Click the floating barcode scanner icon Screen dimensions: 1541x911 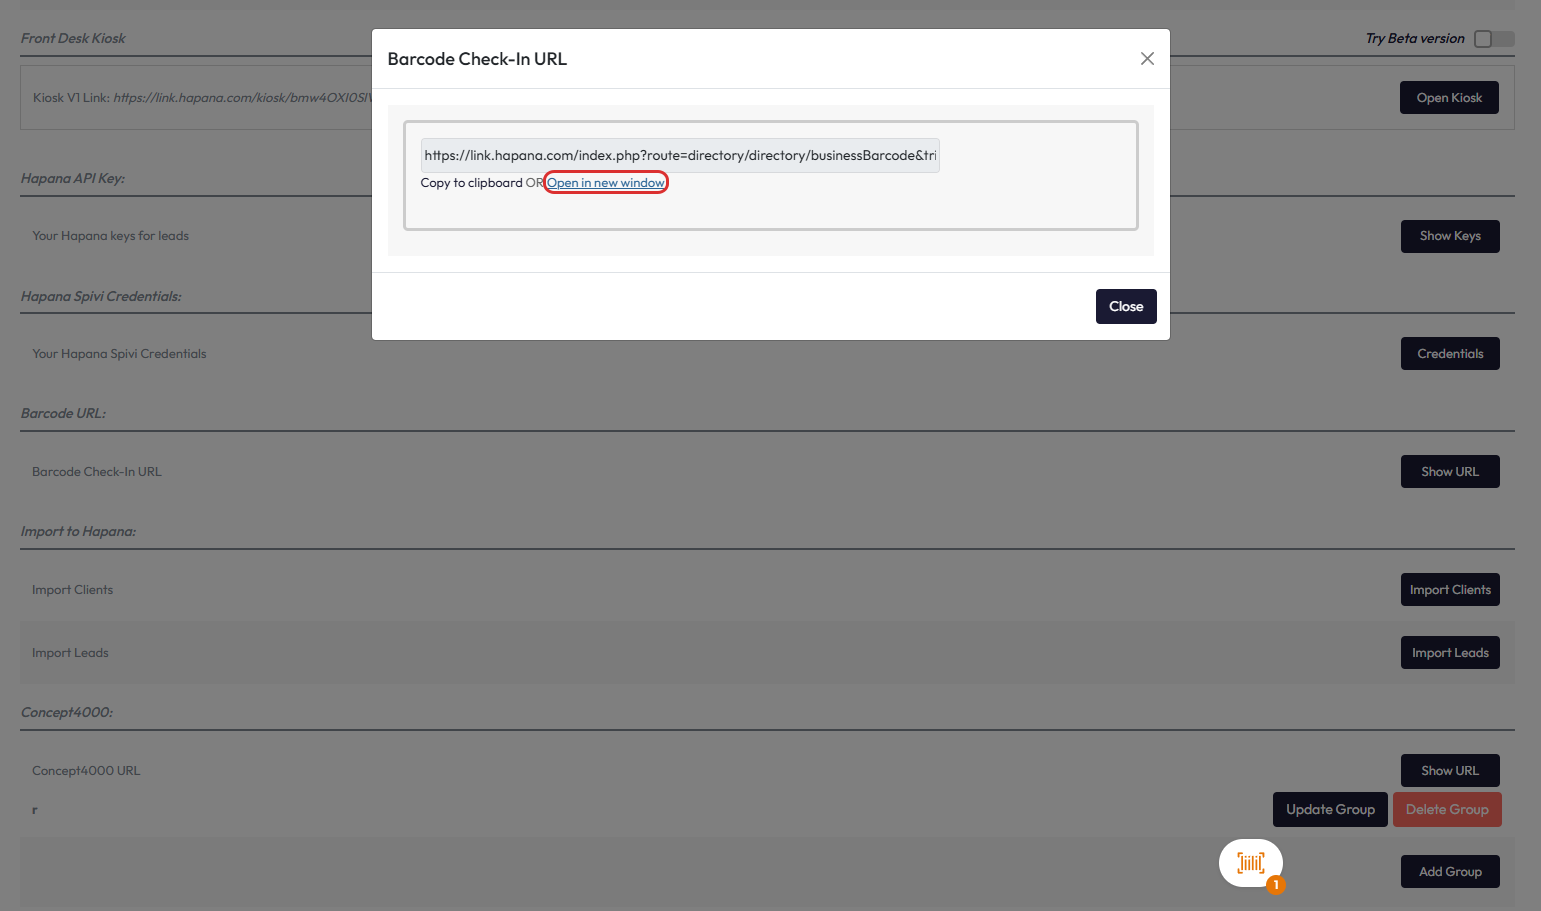(1250, 862)
